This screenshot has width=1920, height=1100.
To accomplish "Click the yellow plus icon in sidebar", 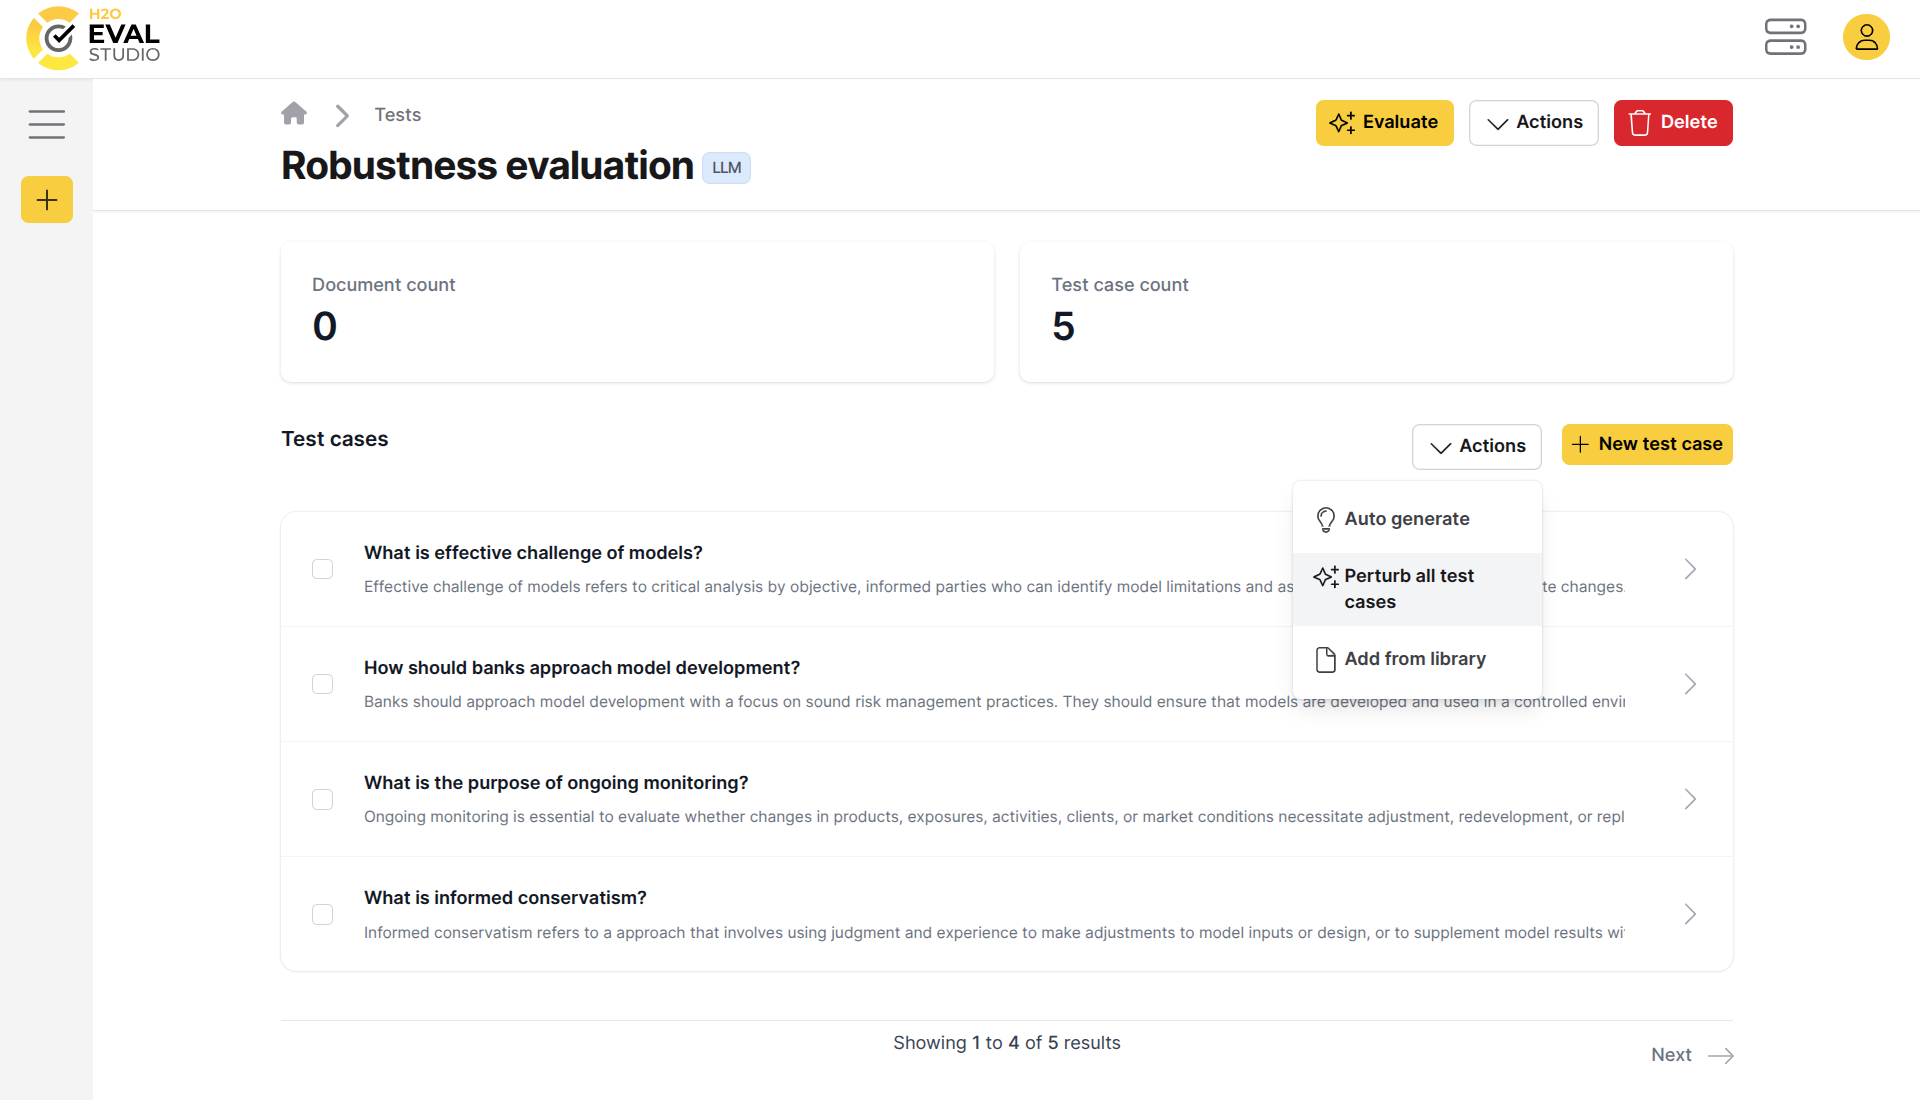I will click(46, 199).
